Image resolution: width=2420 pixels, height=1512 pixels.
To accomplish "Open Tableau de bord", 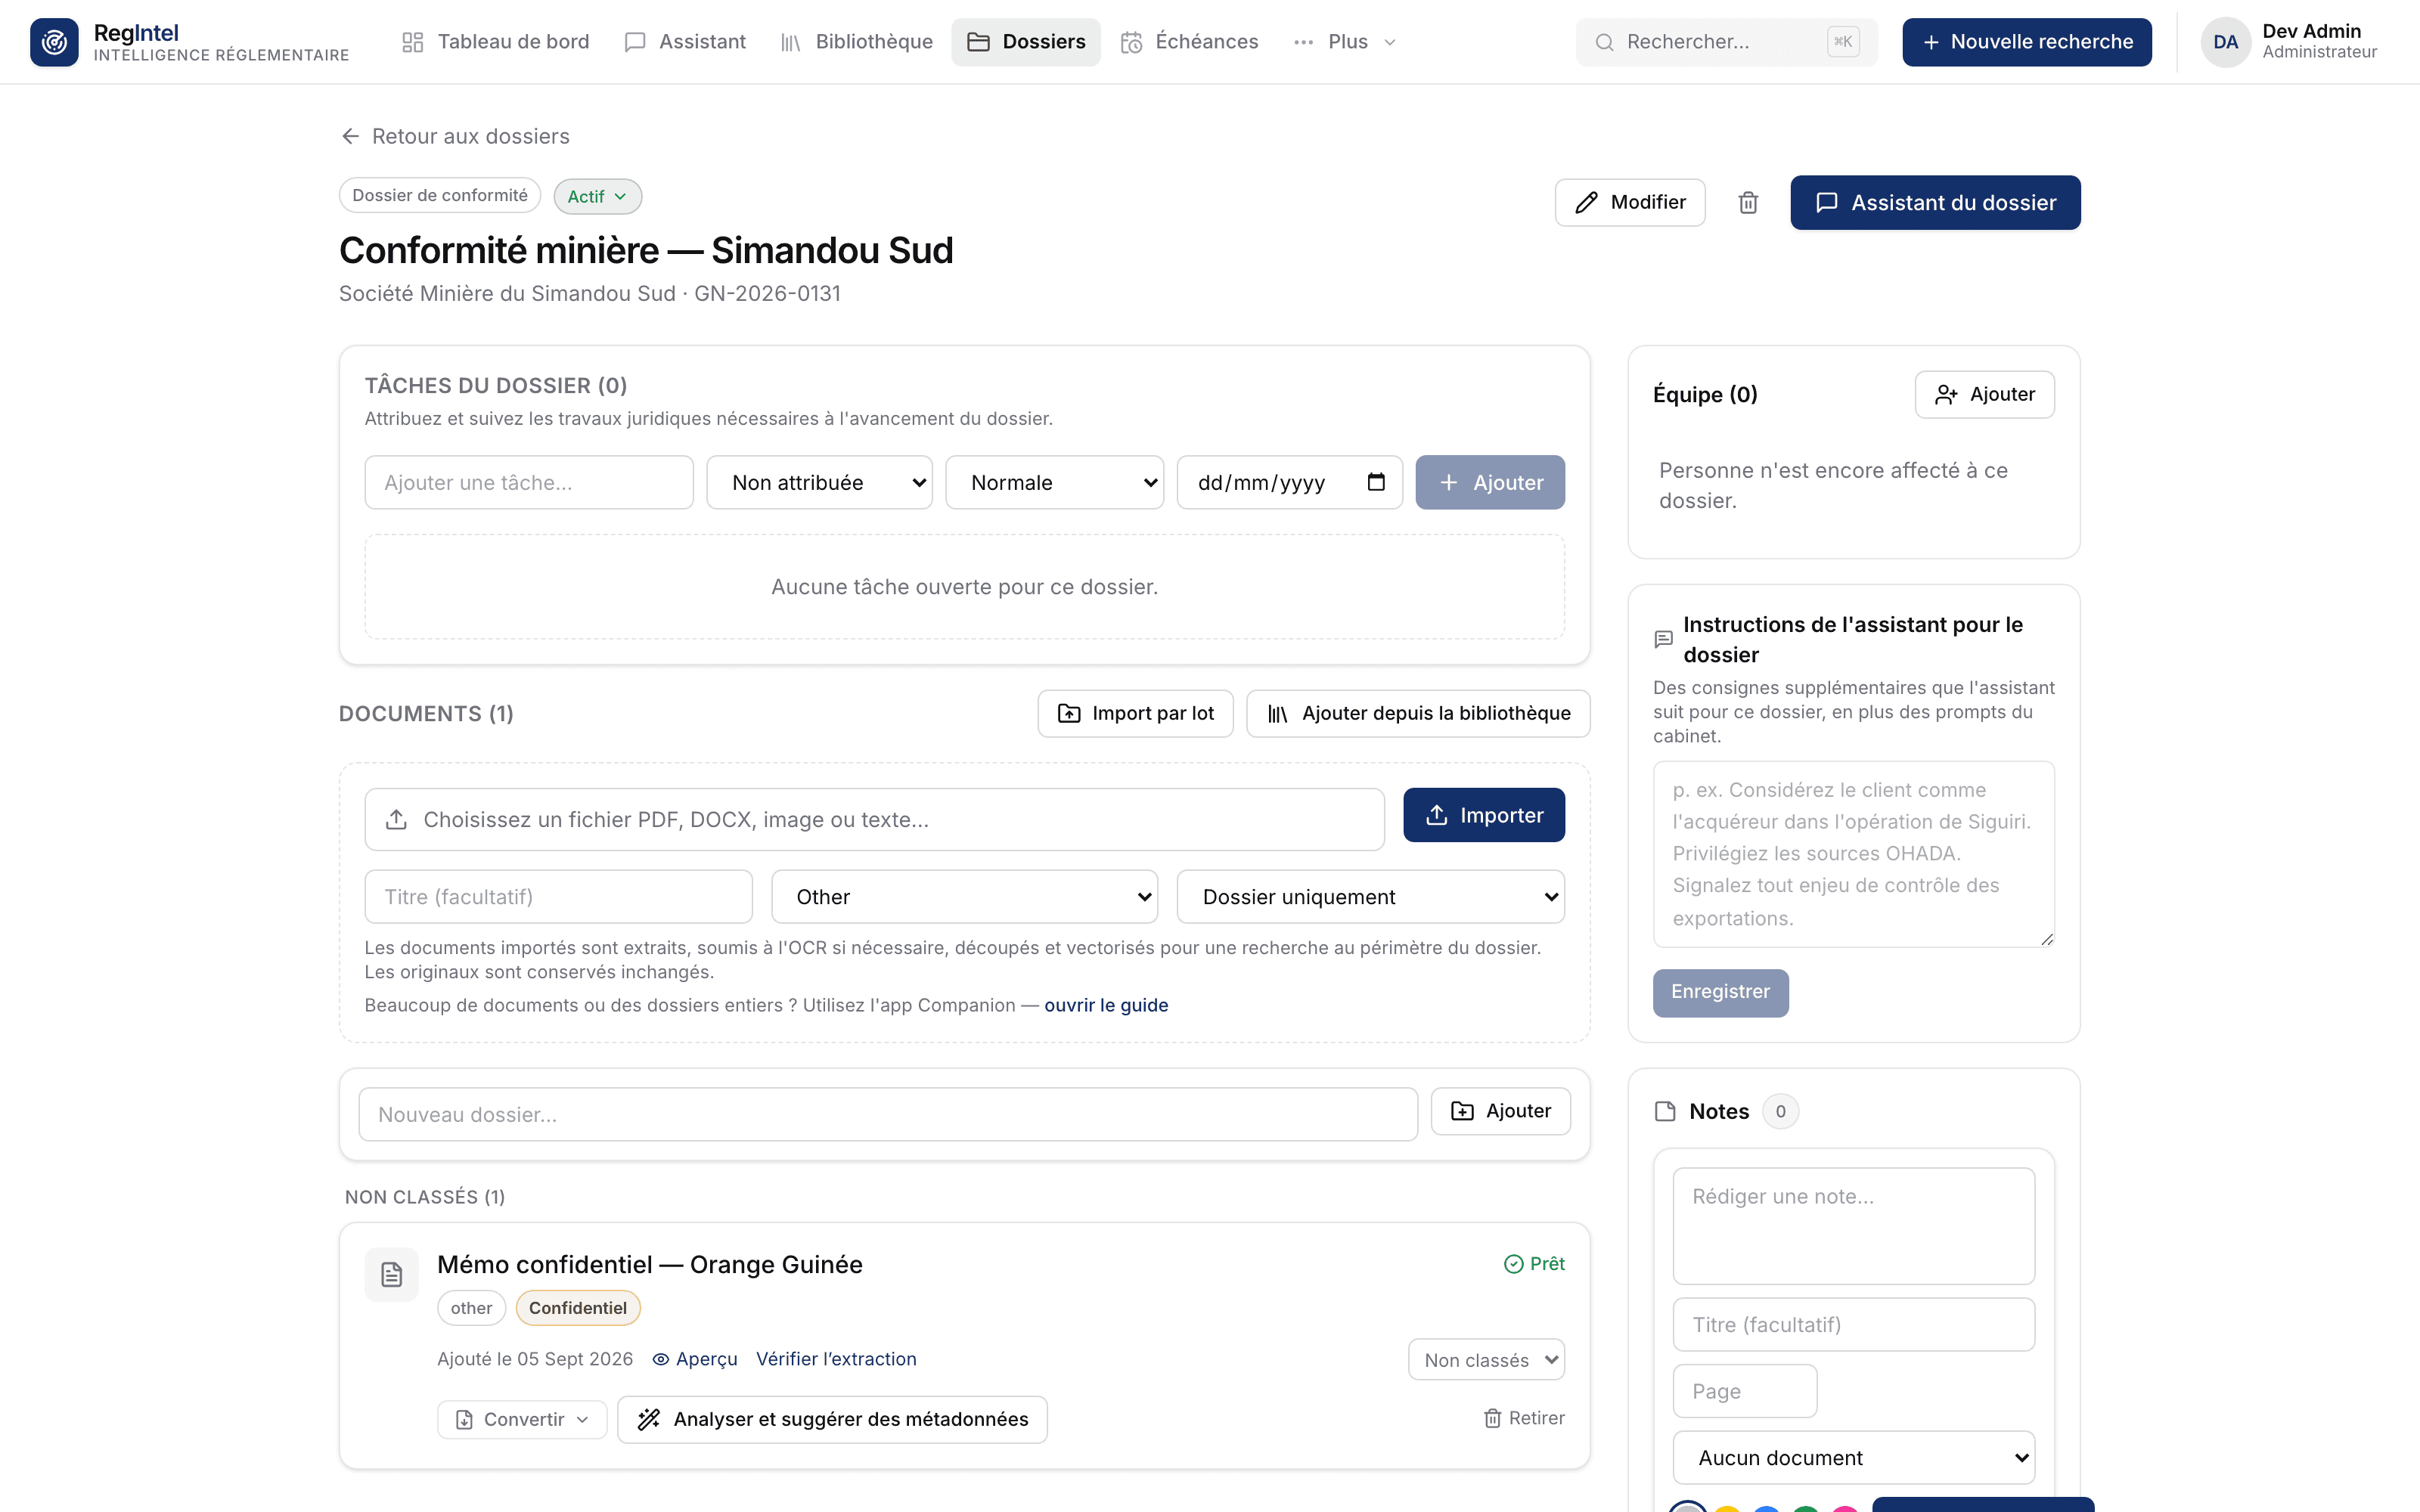I will point(495,42).
